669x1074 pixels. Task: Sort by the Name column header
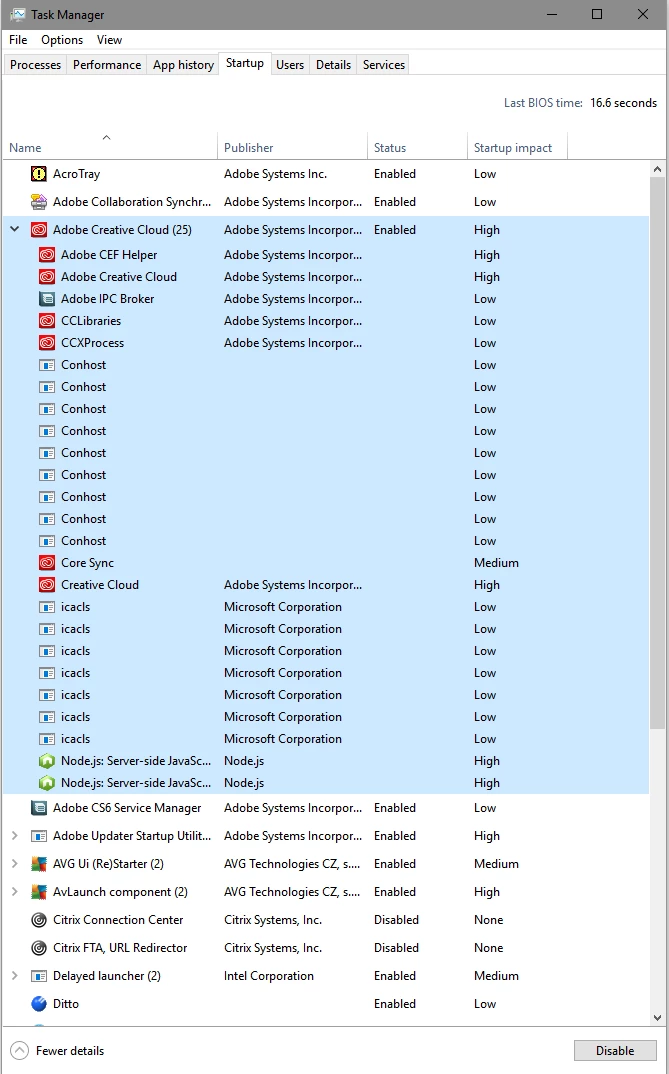click(x=110, y=147)
